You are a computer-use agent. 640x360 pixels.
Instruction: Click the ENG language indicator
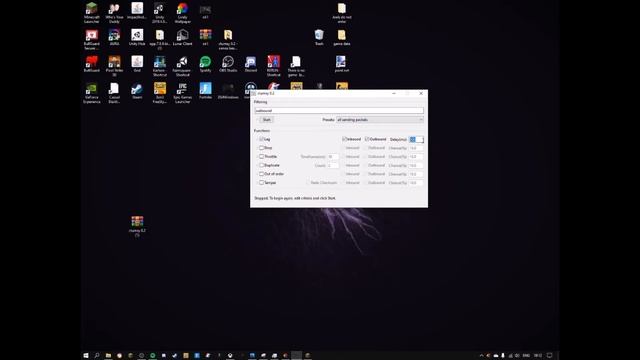[526, 356]
